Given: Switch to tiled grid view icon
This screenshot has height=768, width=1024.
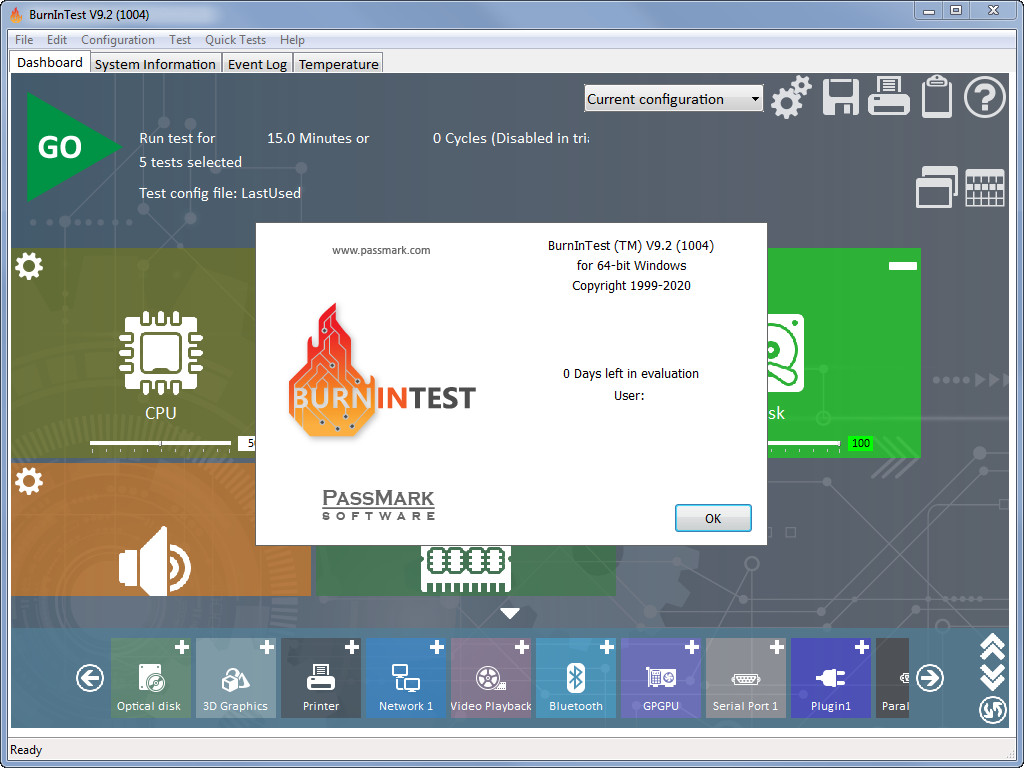Looking at the screenshot, I should (x=984, y=188).
